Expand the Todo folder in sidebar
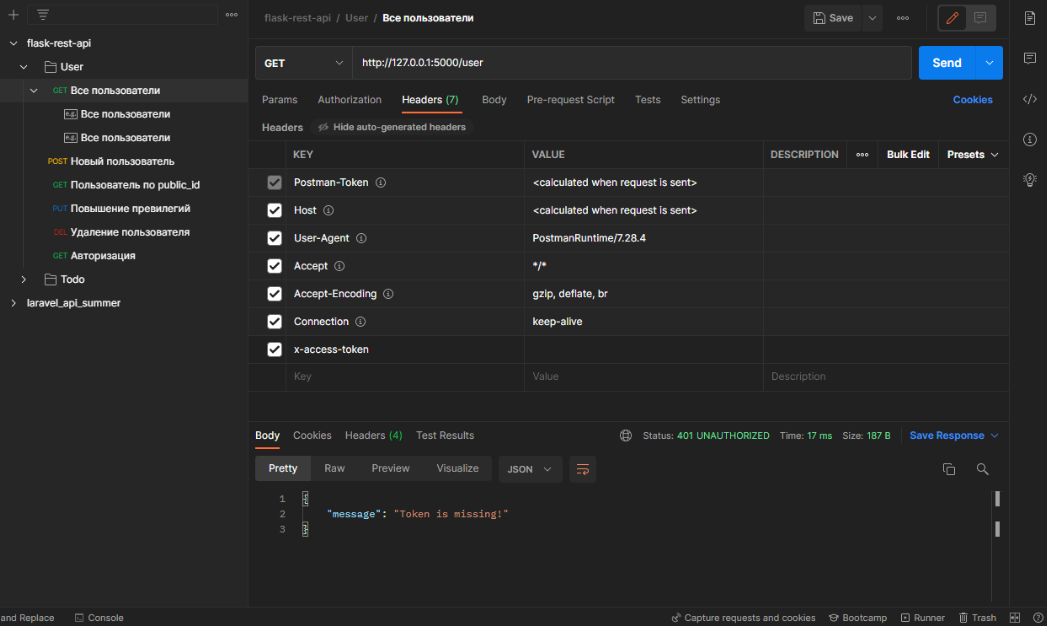The image size is (1047, 626). click(23, 280)
